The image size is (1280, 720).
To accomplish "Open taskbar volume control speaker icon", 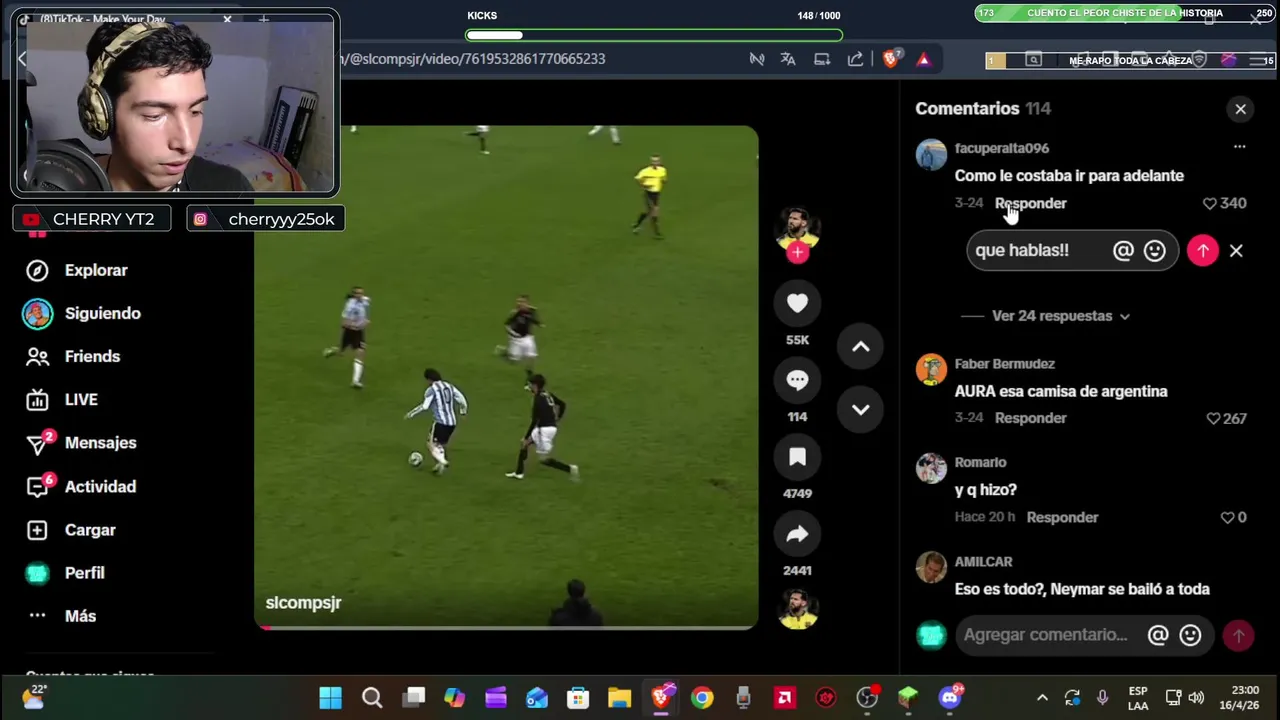I will coord(1196,698).
